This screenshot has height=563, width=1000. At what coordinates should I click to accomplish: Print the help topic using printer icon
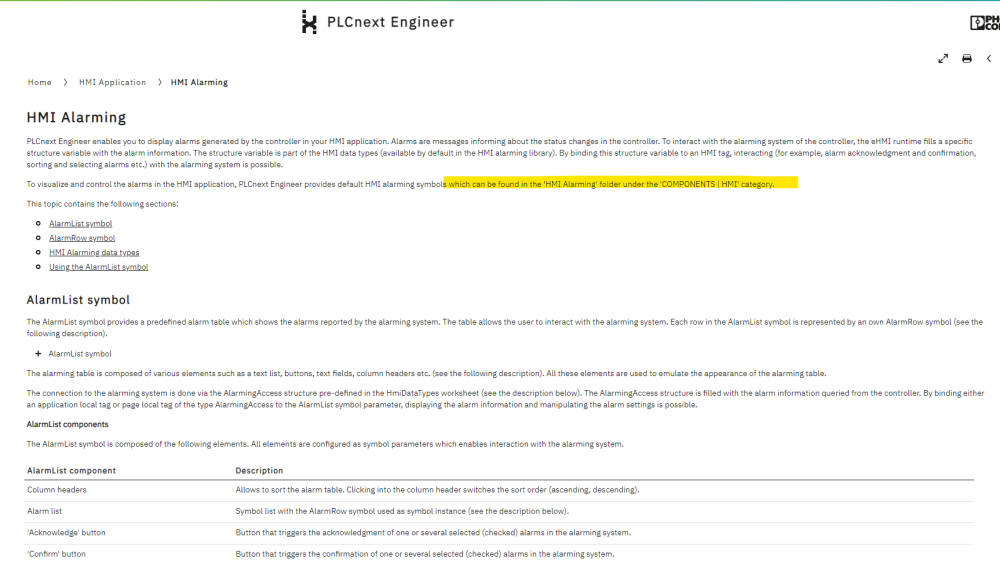tap(967, 59)
